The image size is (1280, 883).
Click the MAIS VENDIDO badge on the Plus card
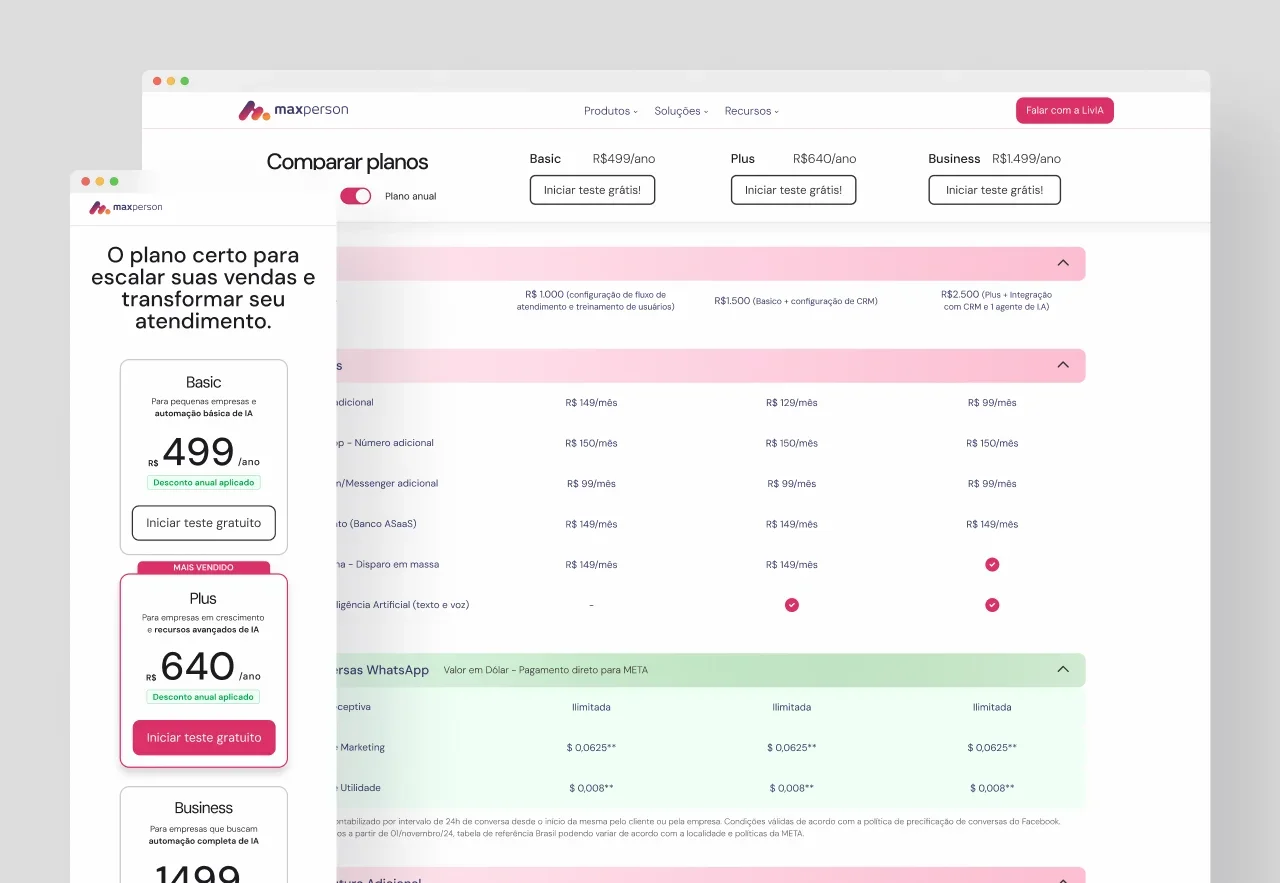(204, 568)
